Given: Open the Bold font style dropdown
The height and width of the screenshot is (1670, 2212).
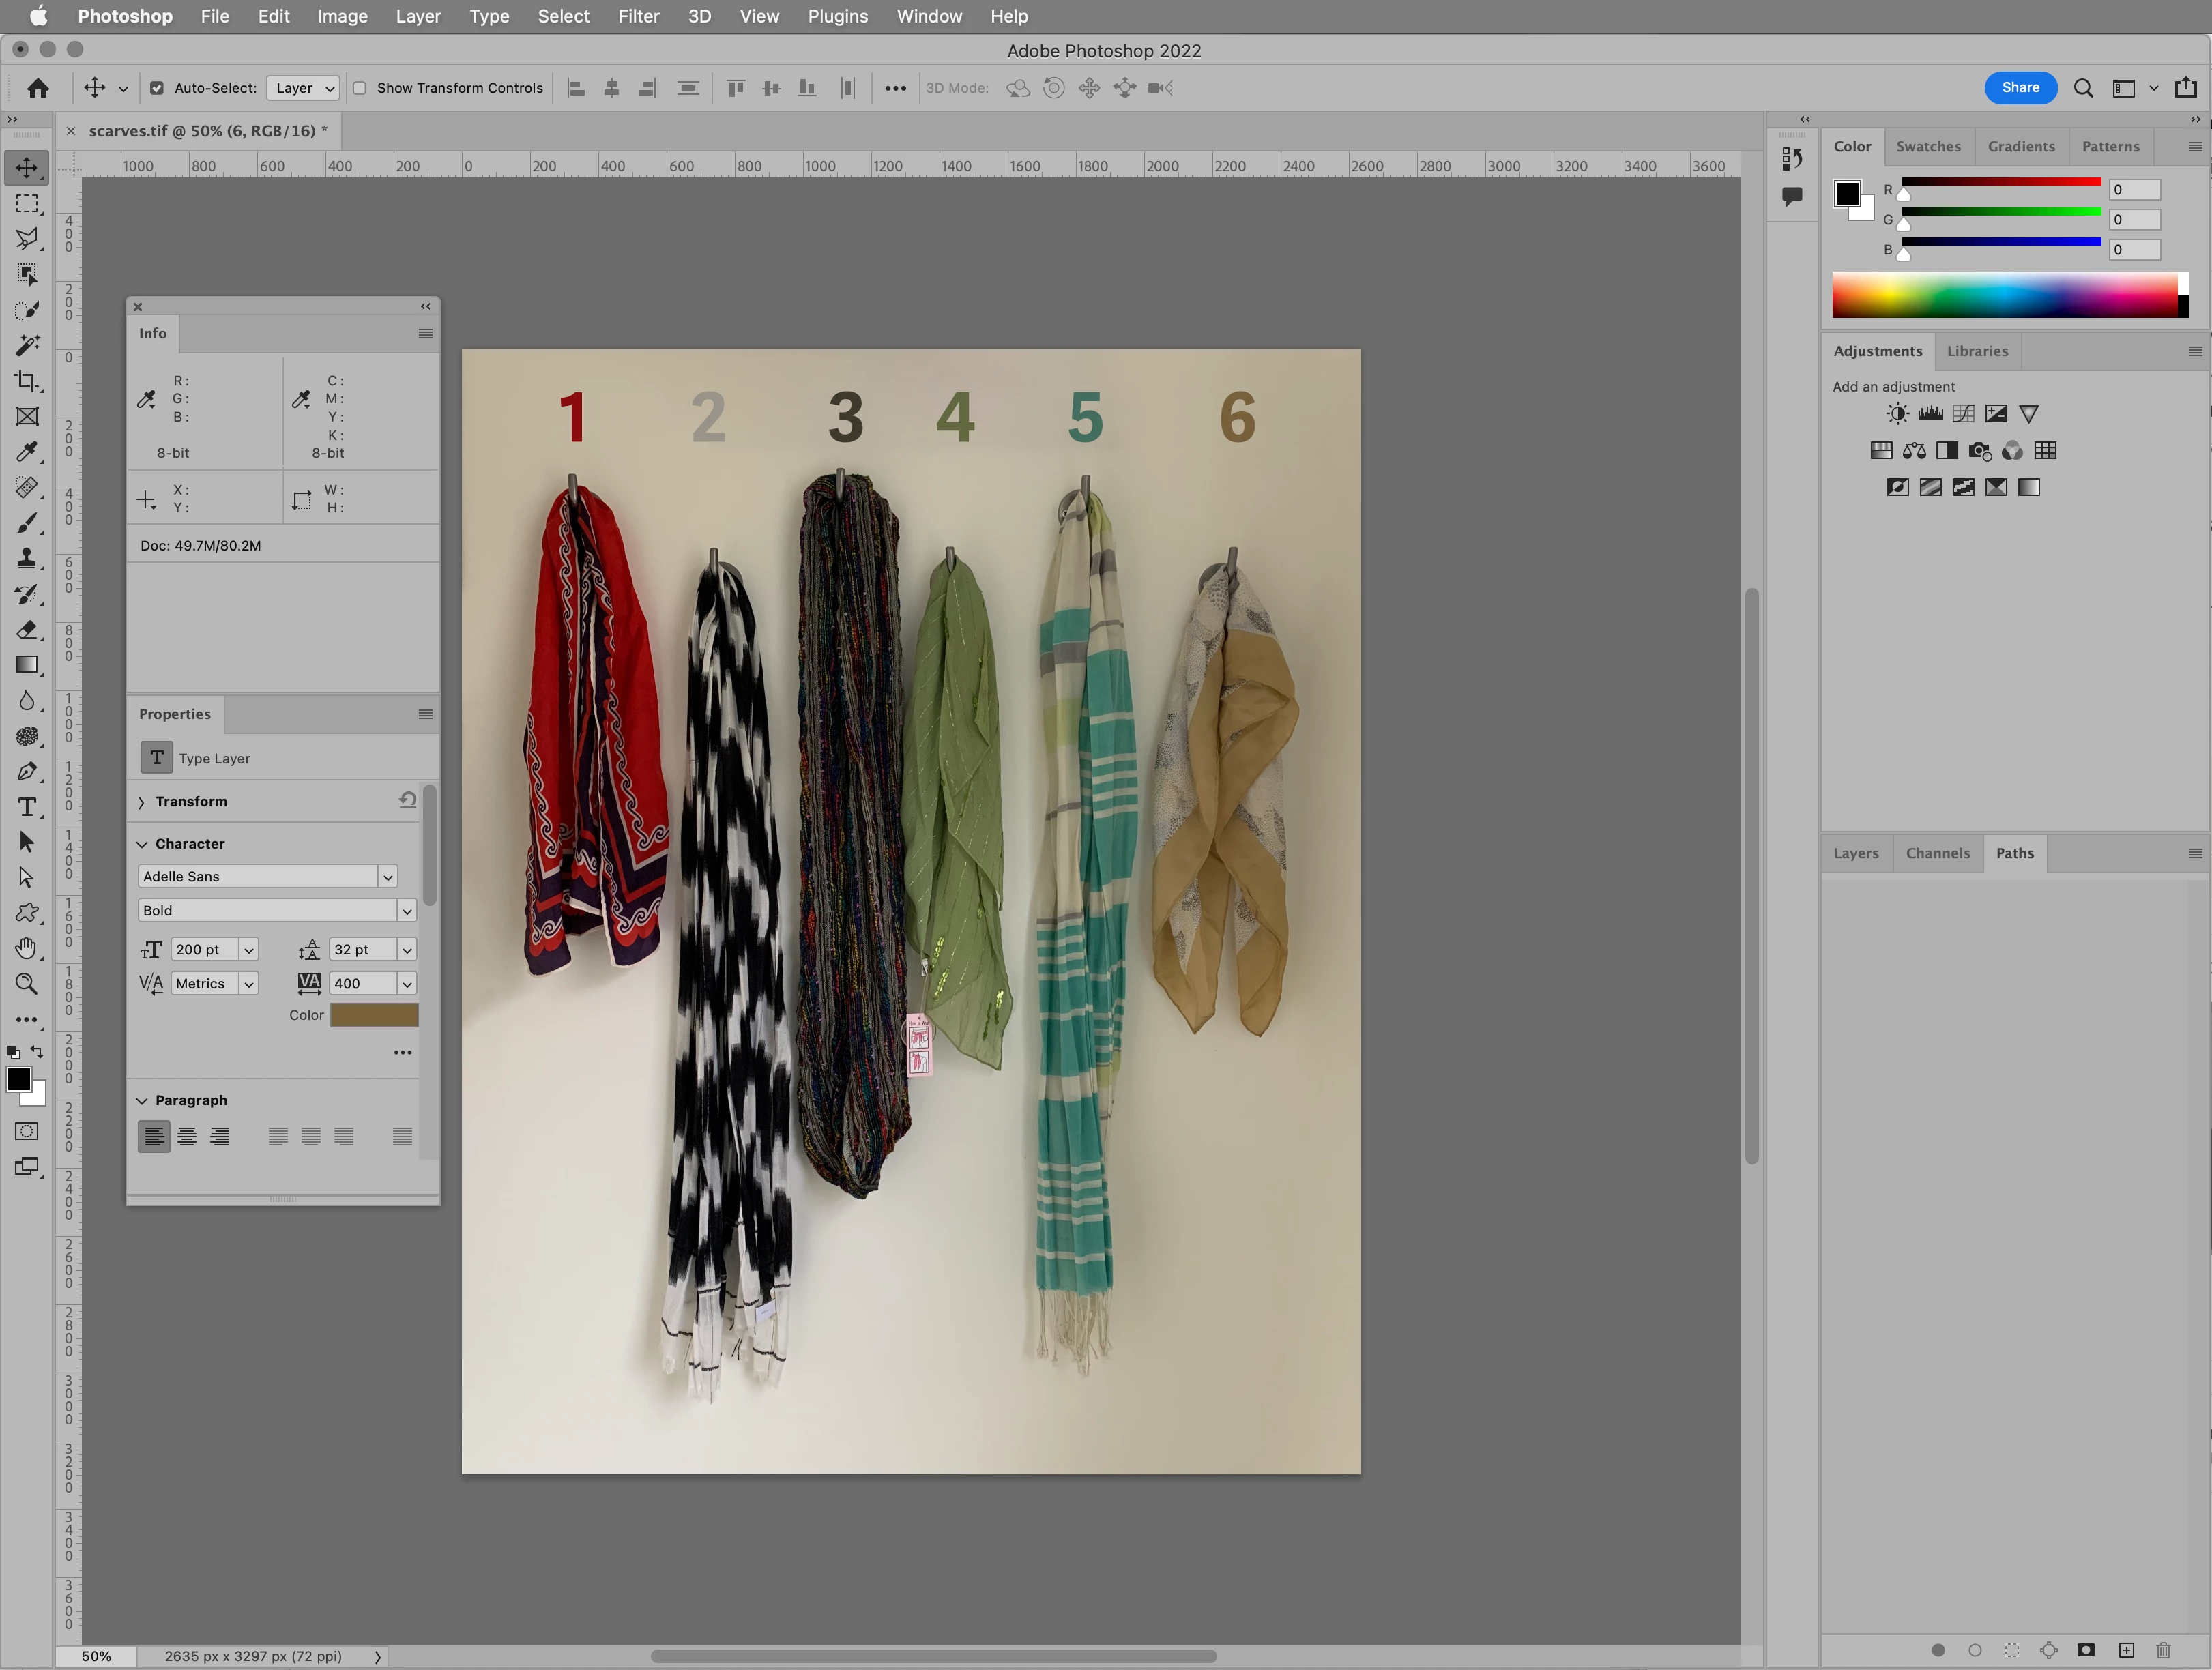Looking at the screenshot, I should pos(406,911).
